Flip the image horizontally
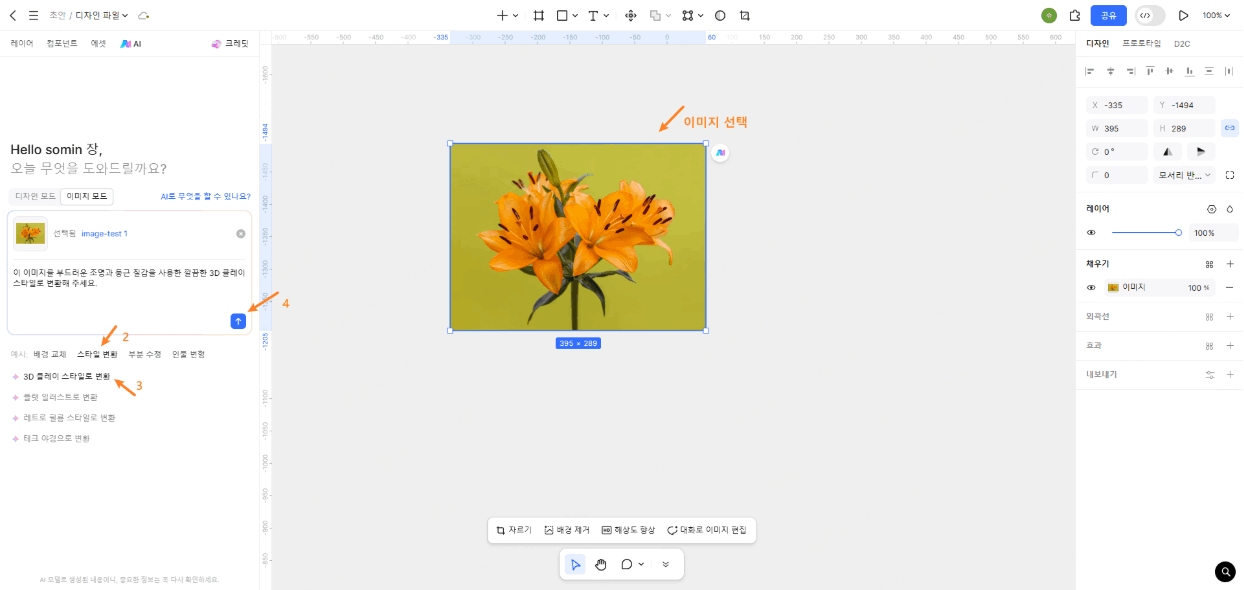This screenshot has width=1244, height=590. click(1166, 152)
